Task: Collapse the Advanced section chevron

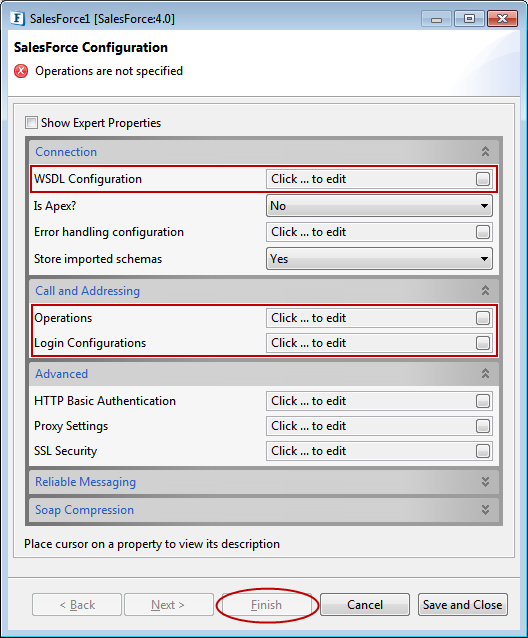Action: pos(485,374)
